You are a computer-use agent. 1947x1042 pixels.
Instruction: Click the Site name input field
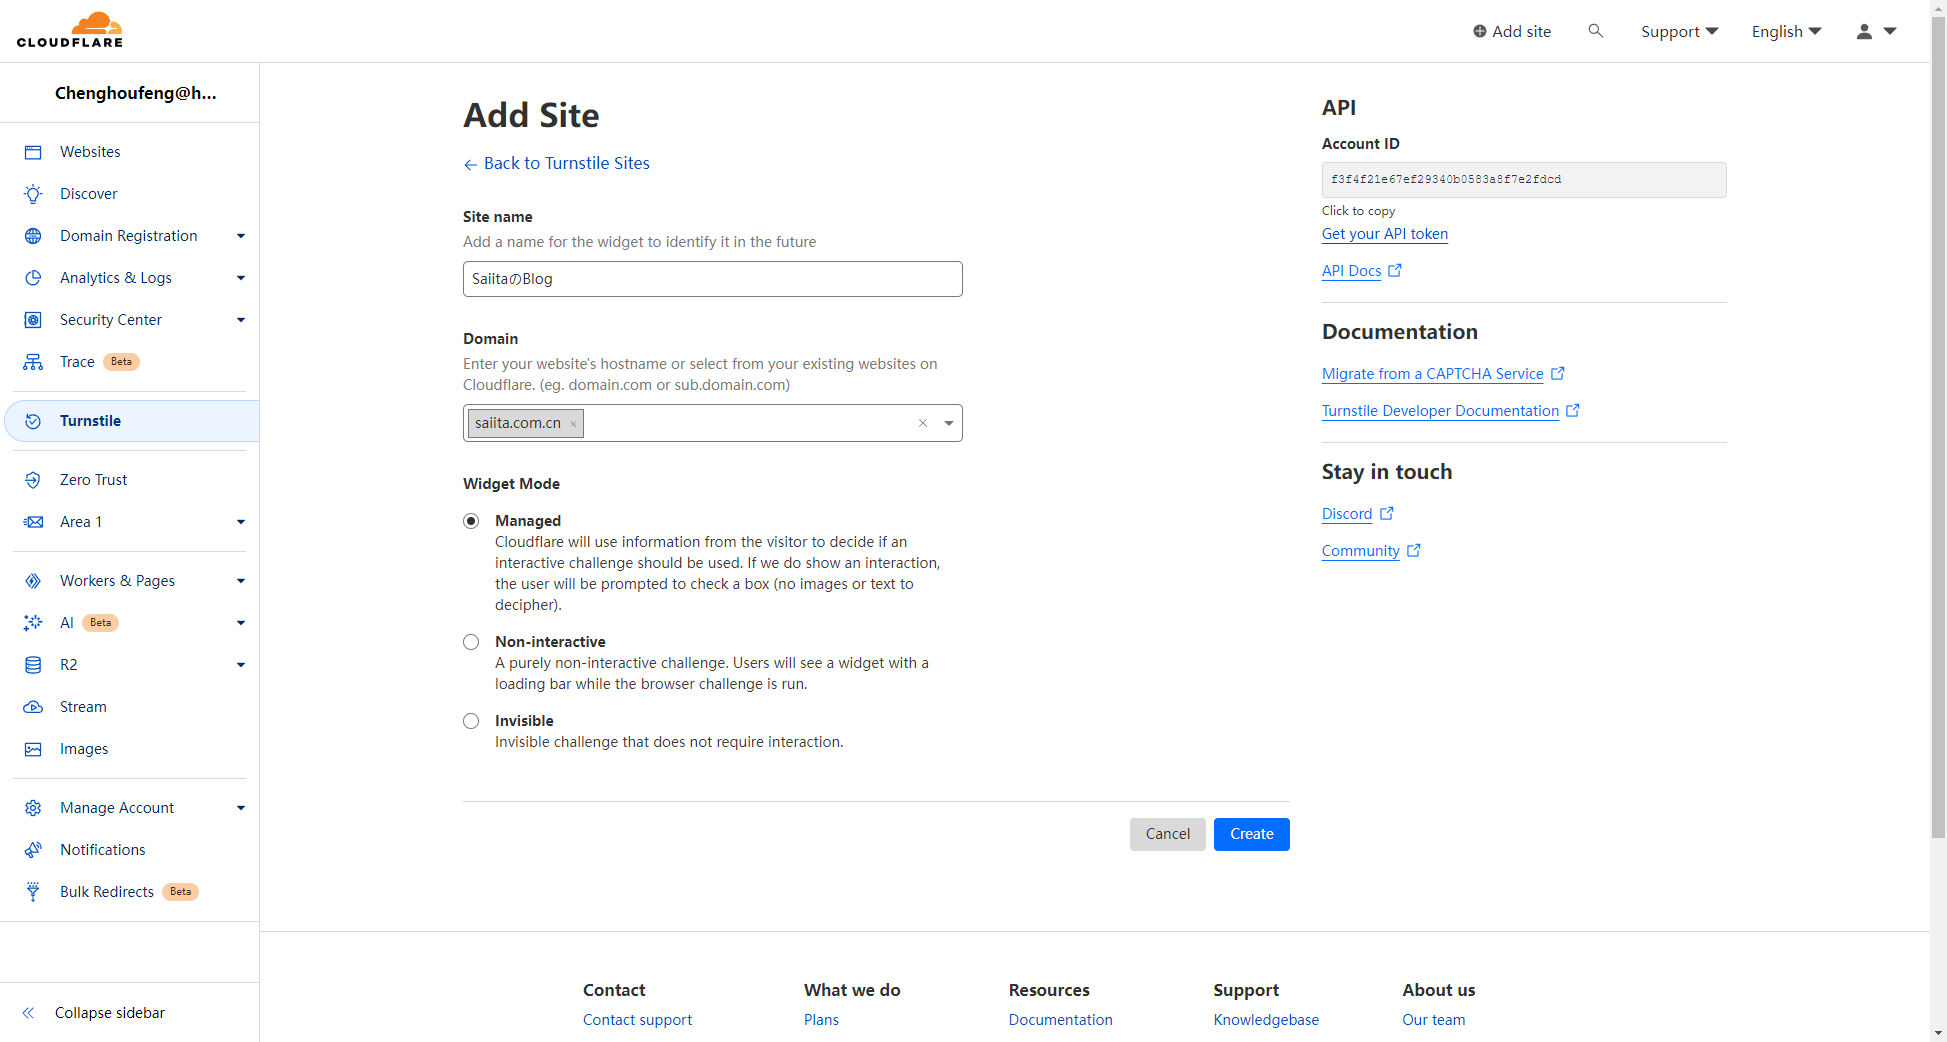click(x=712, y=279)
